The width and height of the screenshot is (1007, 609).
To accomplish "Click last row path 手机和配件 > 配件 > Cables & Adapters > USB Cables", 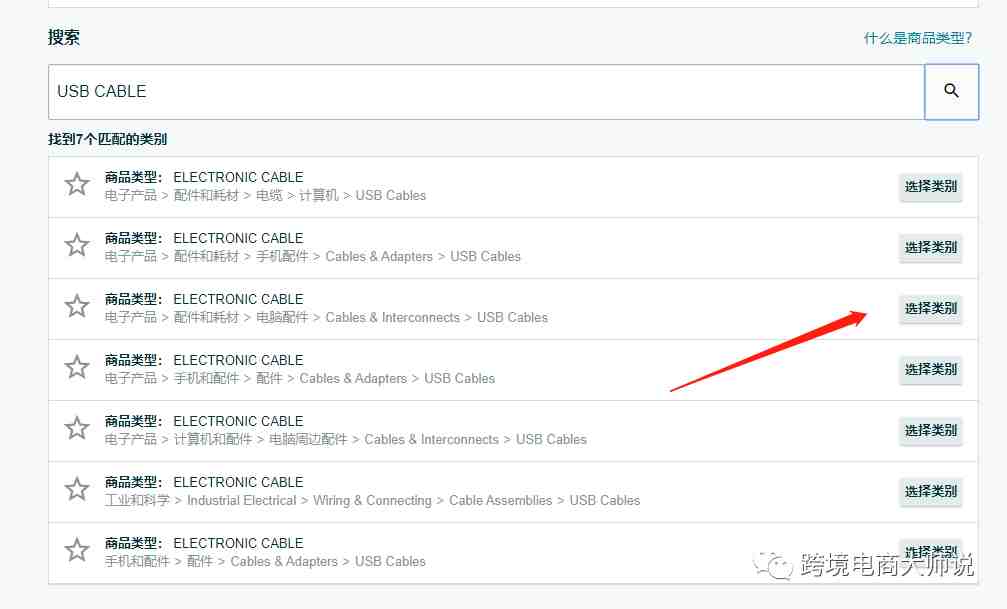I will click(265, 561).
